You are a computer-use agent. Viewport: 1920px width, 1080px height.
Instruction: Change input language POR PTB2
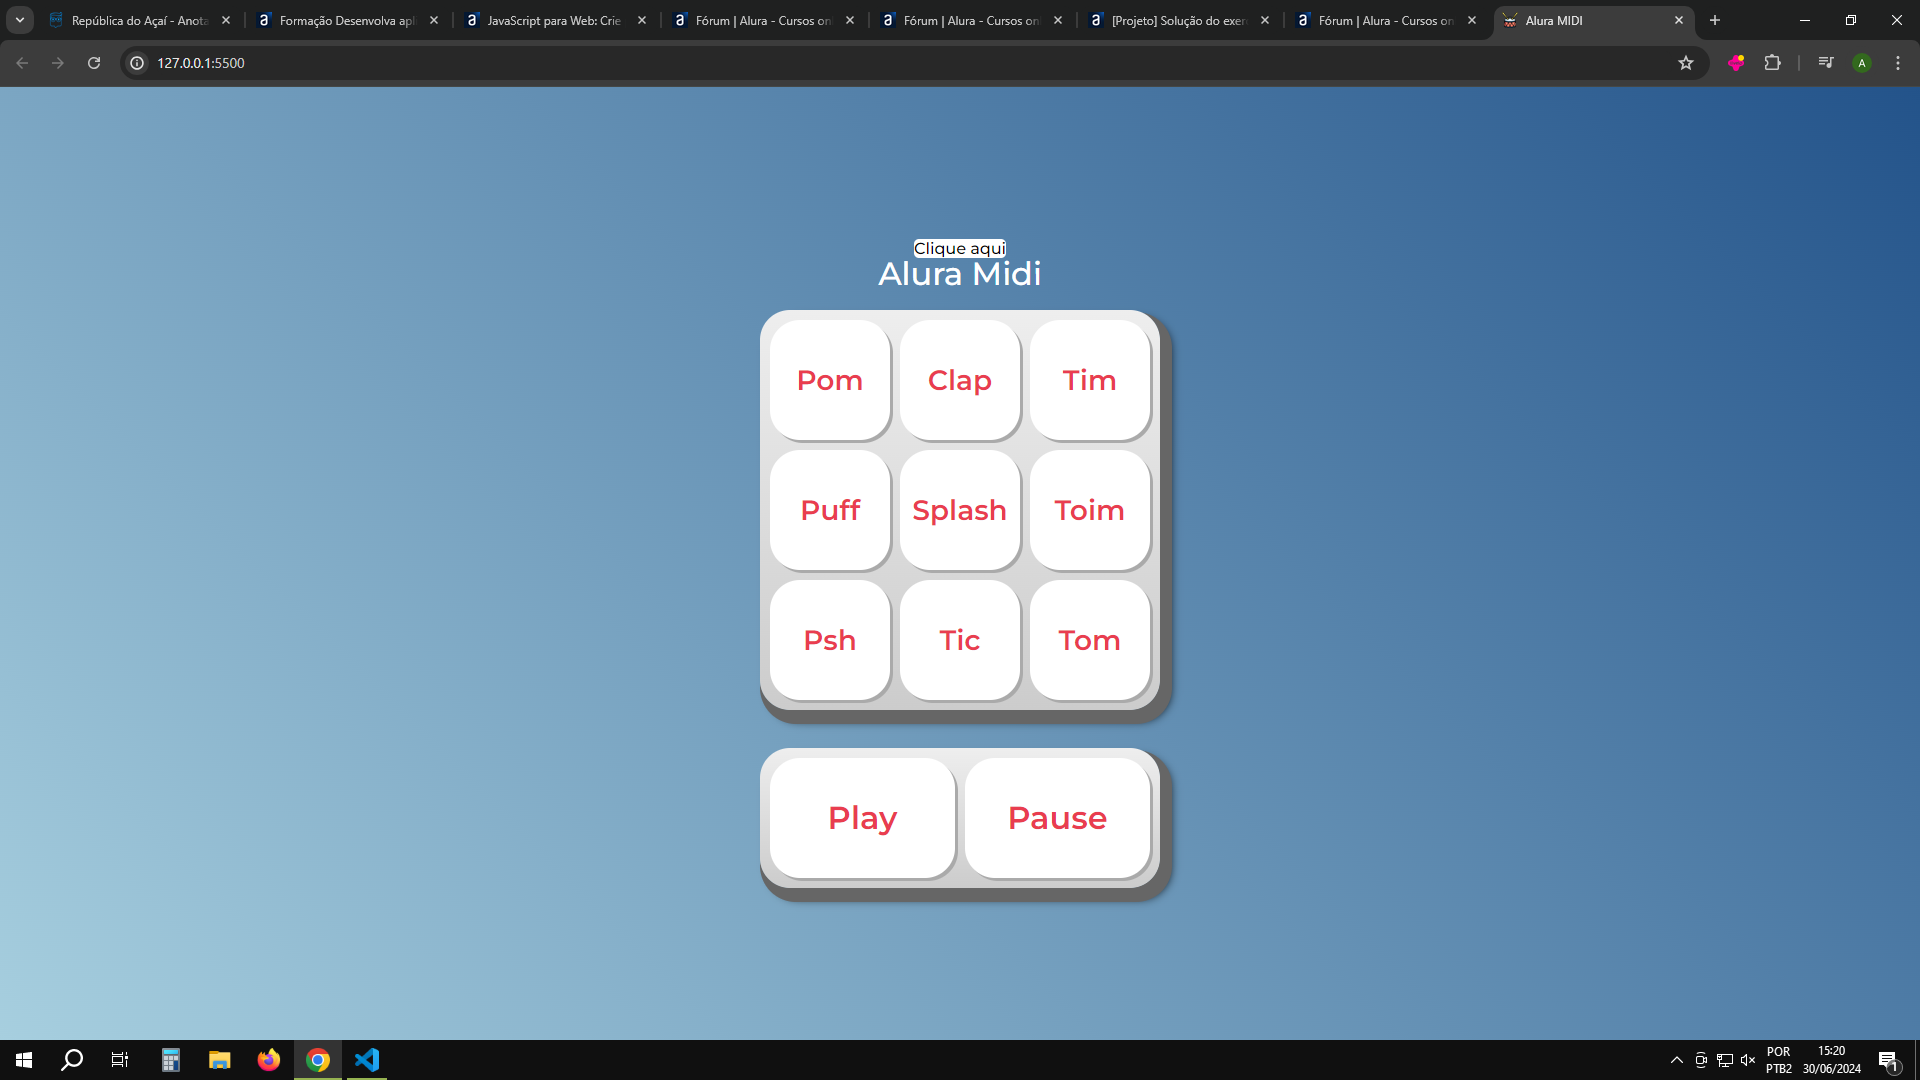pyautogui.click(x=1779, y=1060)
